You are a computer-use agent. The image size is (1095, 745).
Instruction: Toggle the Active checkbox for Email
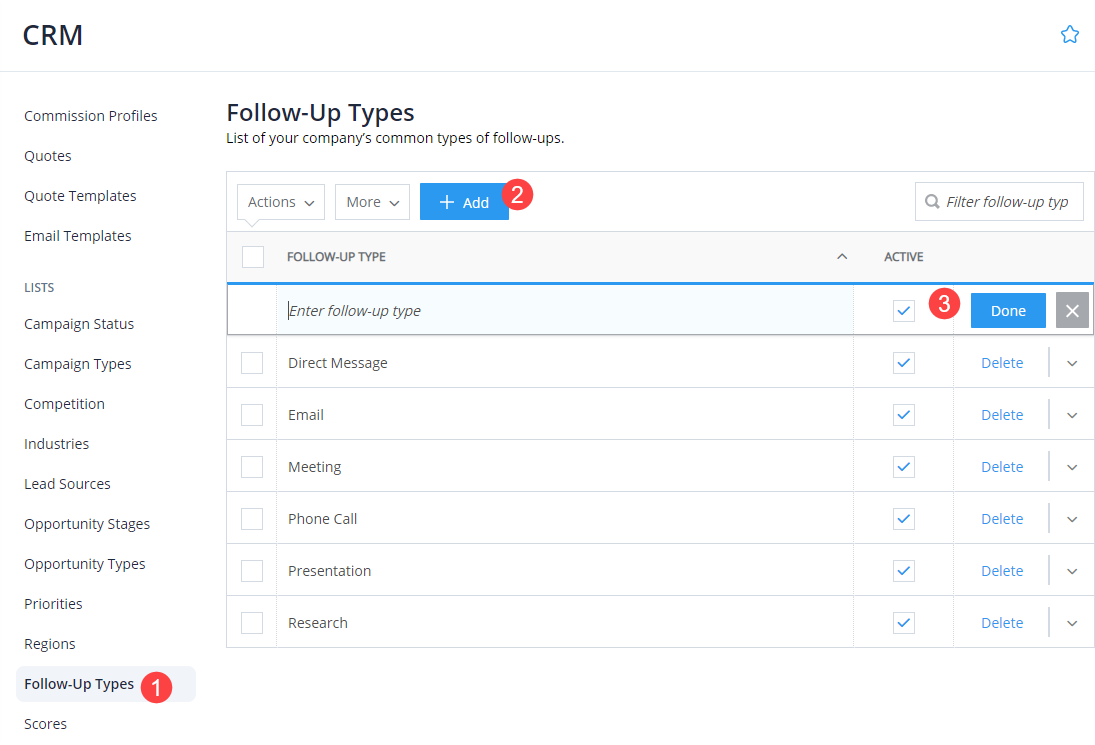(903, 414)
